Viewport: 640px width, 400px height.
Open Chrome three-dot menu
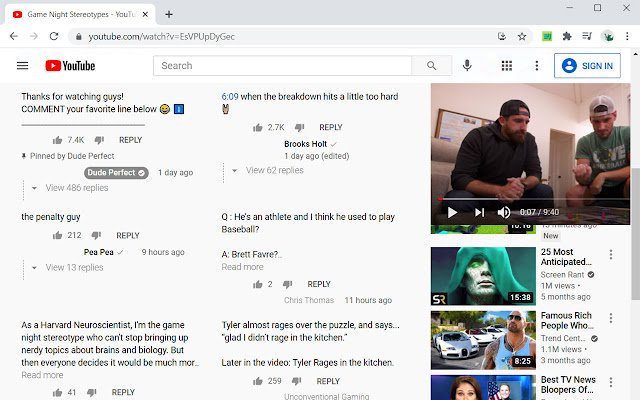pyautogui.click(x=627, y=36)
